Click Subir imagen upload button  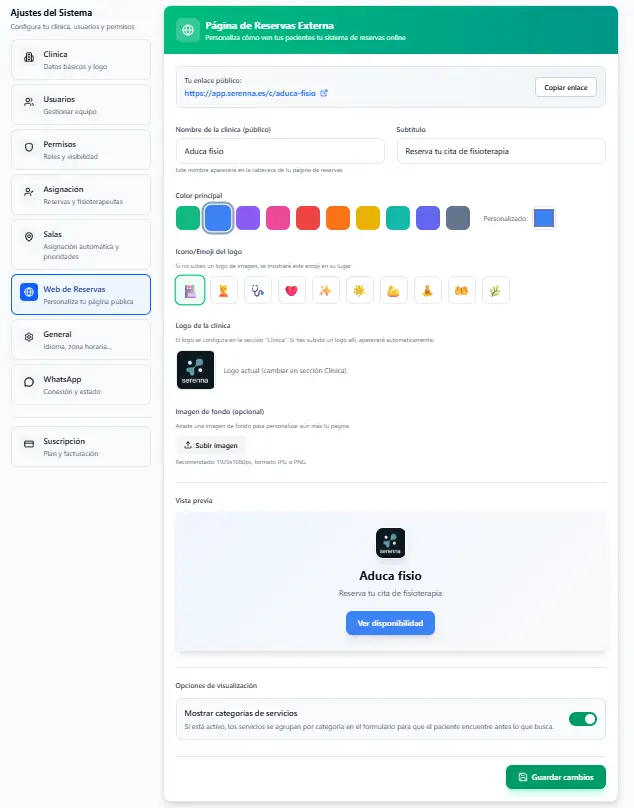pos(210,445)
